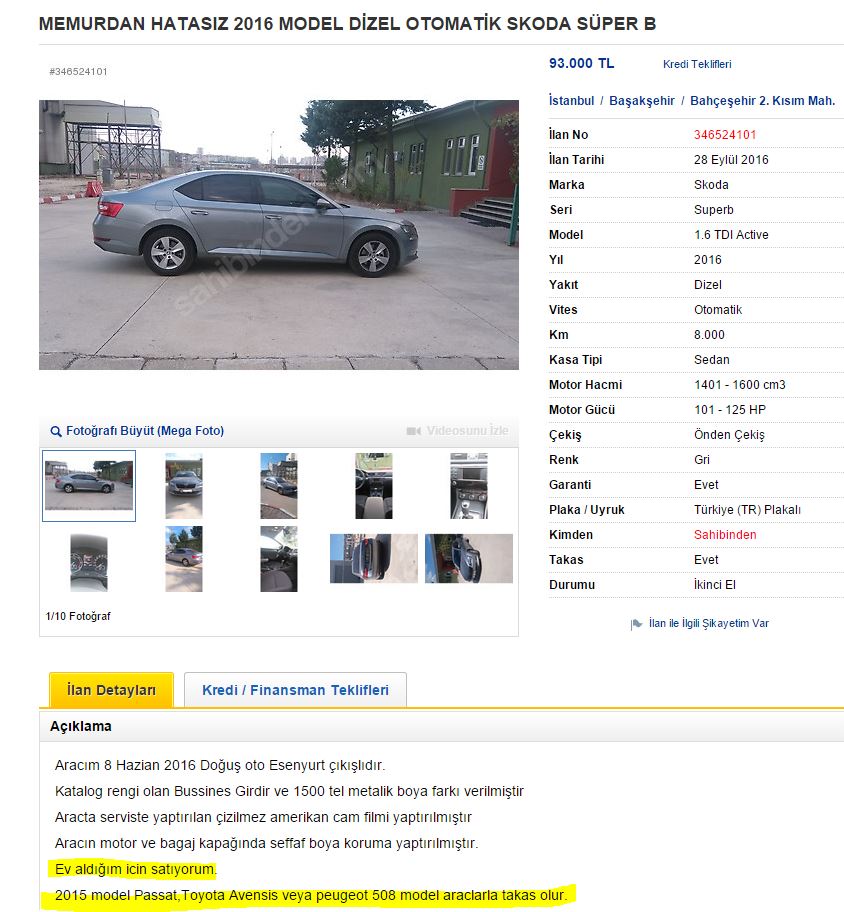Click the complaint flag icon

636,624
